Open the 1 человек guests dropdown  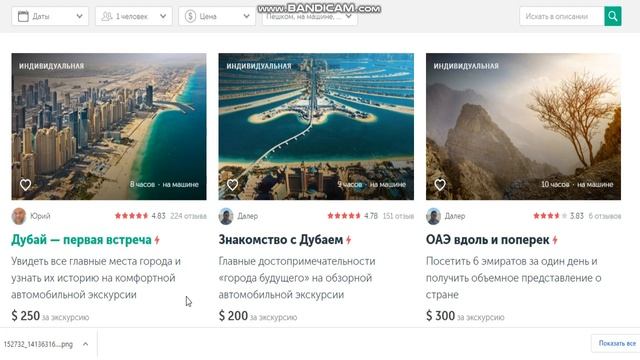click(x=133, y=16)
